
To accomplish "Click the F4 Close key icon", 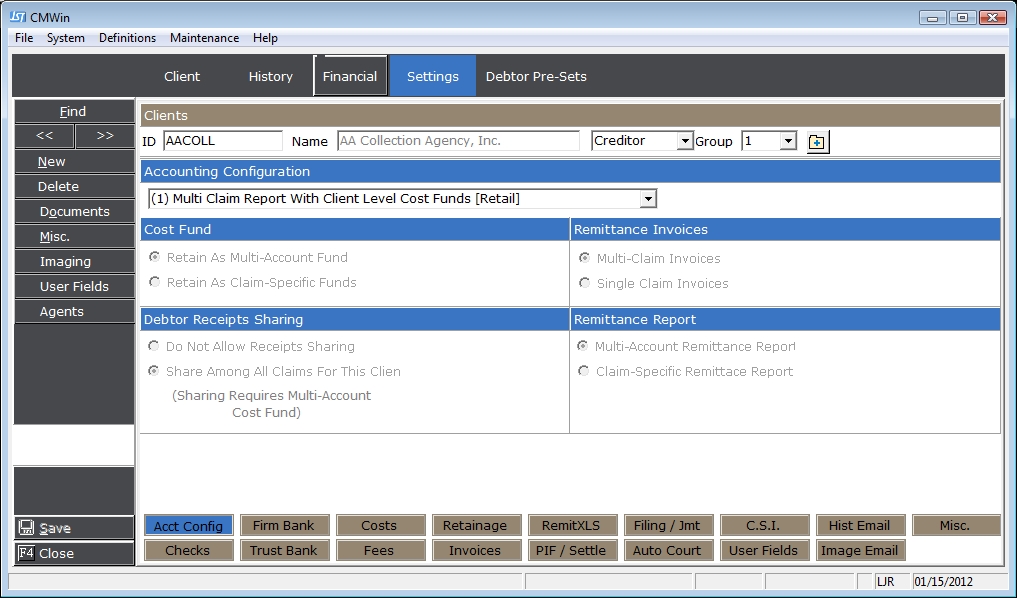I will pyautogui.click(x=27, y=553).
